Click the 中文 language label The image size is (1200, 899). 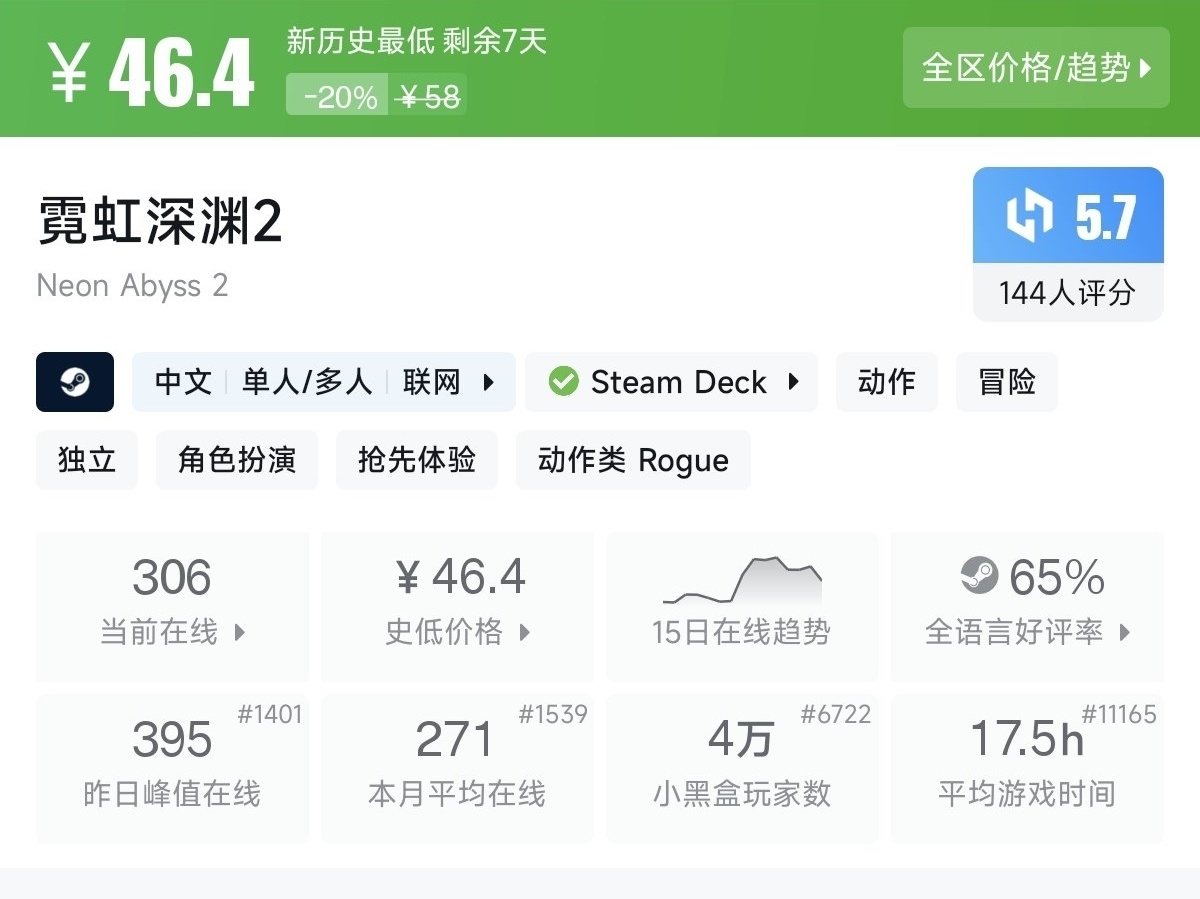click(x=183, y=382)
